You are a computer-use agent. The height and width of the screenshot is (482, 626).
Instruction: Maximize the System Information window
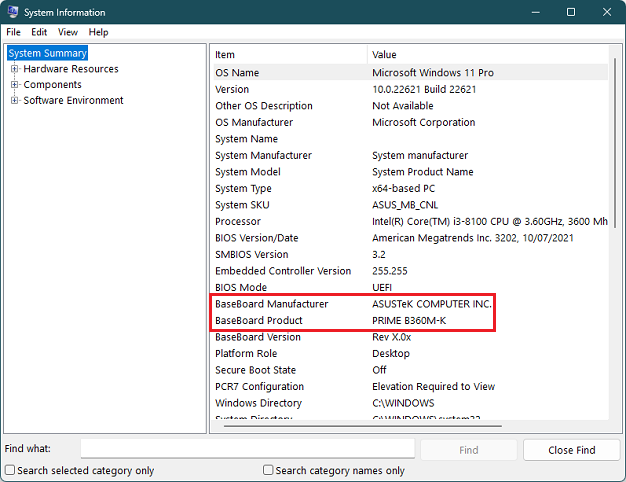pyautogui.click(x=571, y=12)
